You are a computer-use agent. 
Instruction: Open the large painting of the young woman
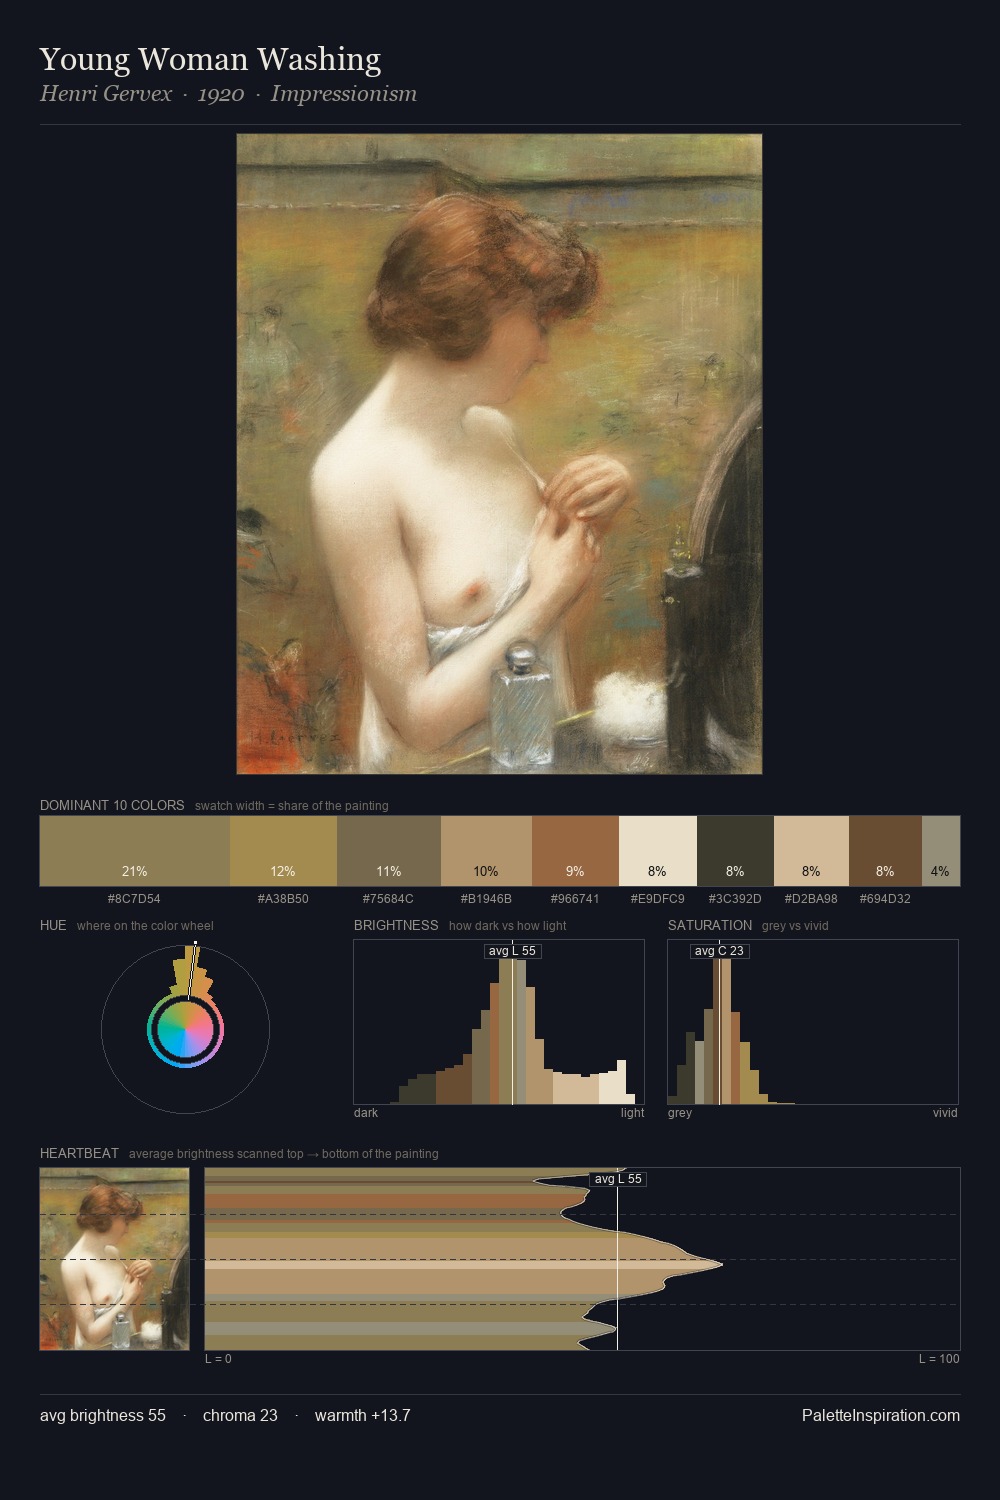(x=499, y=454)
